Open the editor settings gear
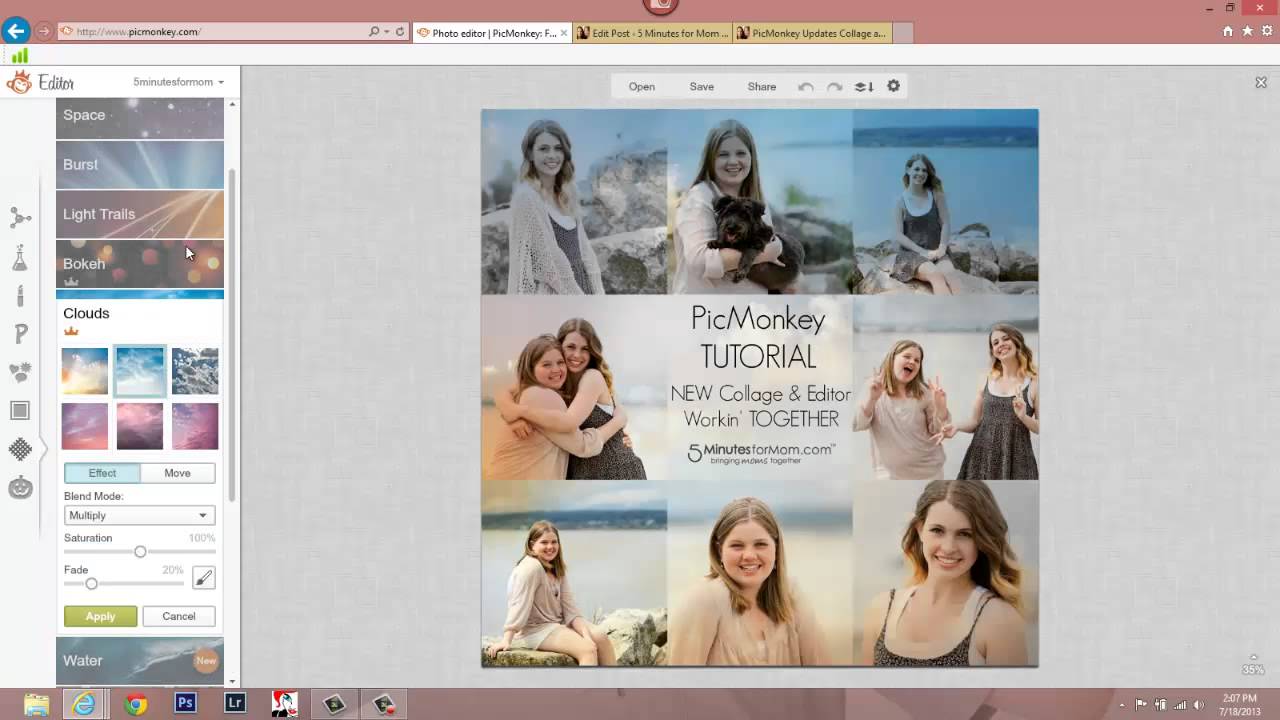This screenshot has height=720, width=1280. pyautogui.click(x=894, y=86)
